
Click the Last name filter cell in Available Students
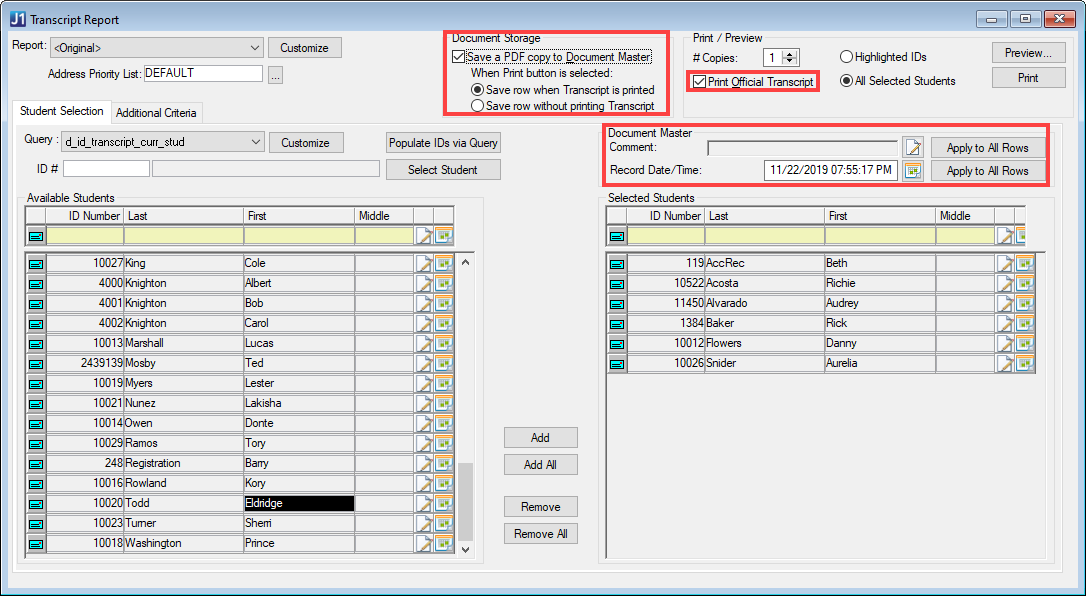[184, 236]
